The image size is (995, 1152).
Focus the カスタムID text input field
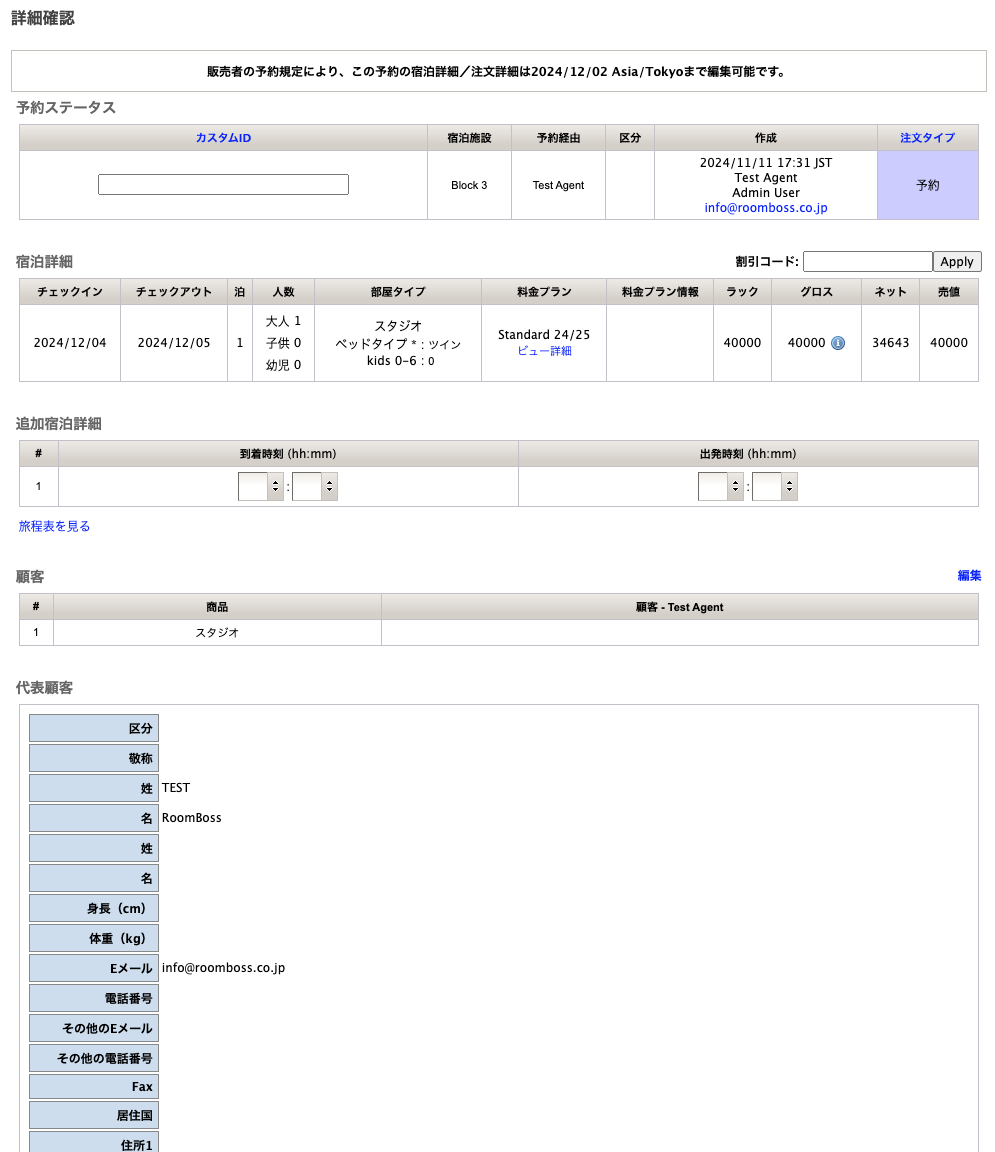click(x=223, y=185)
